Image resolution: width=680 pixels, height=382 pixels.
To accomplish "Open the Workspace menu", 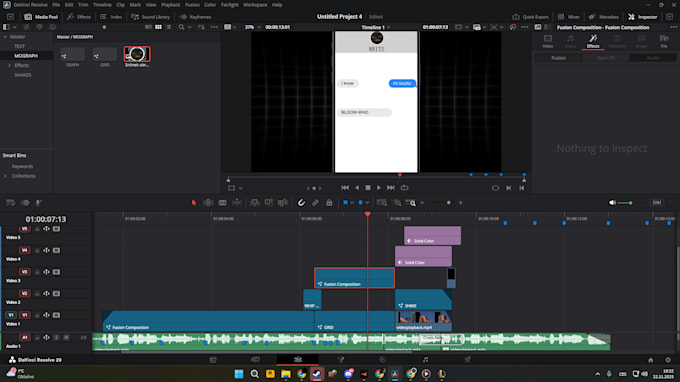I will [255, 5].
